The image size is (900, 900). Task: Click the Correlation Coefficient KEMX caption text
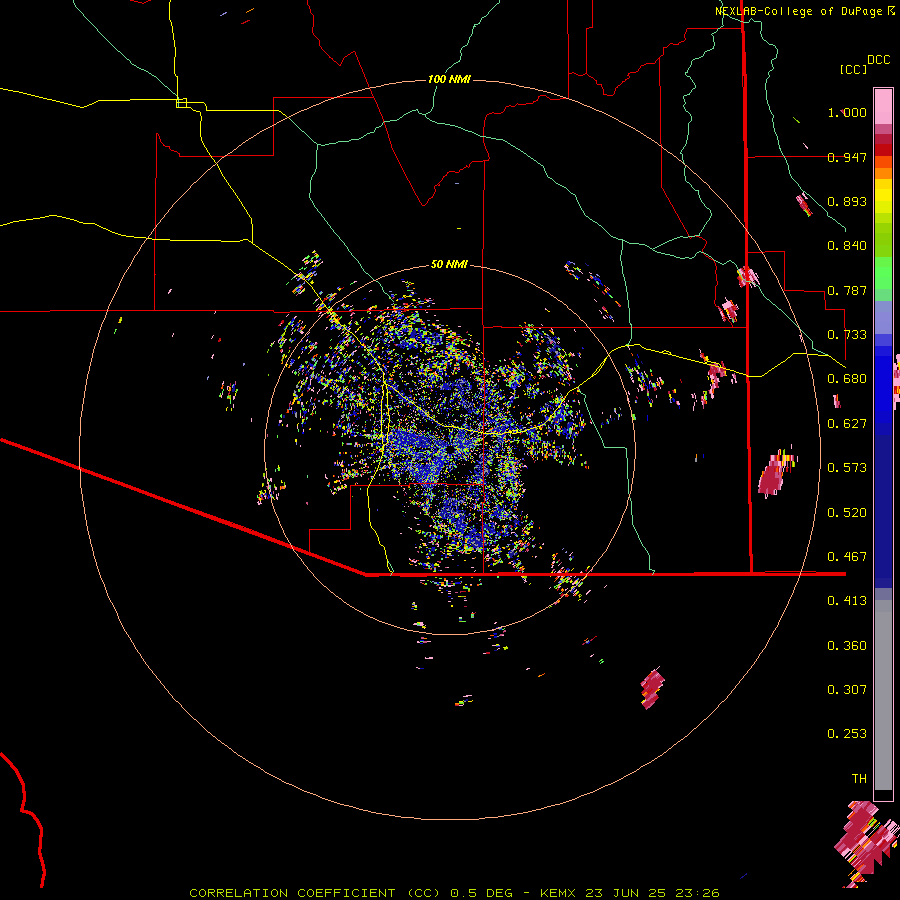[454, 893]
